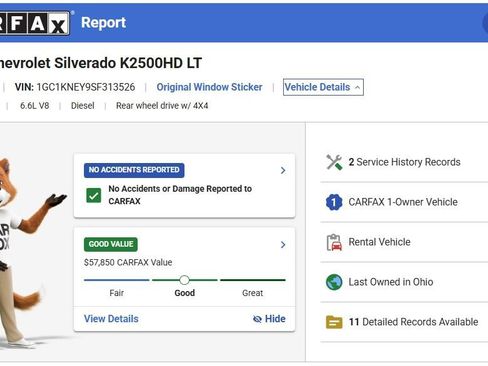Open 2 Service History Records row
The image size is (488, 366).
(404, 162)
